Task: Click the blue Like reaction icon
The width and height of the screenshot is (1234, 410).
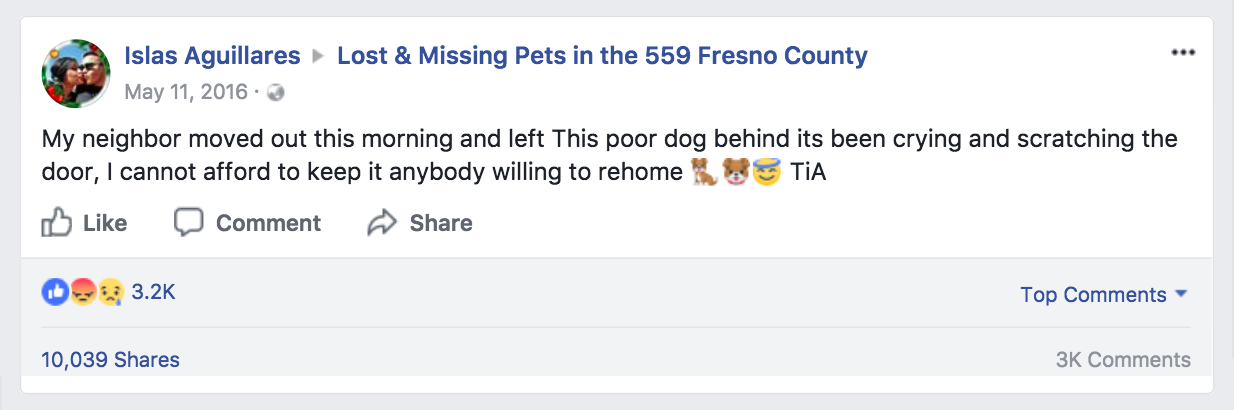Action: [53, 292]
